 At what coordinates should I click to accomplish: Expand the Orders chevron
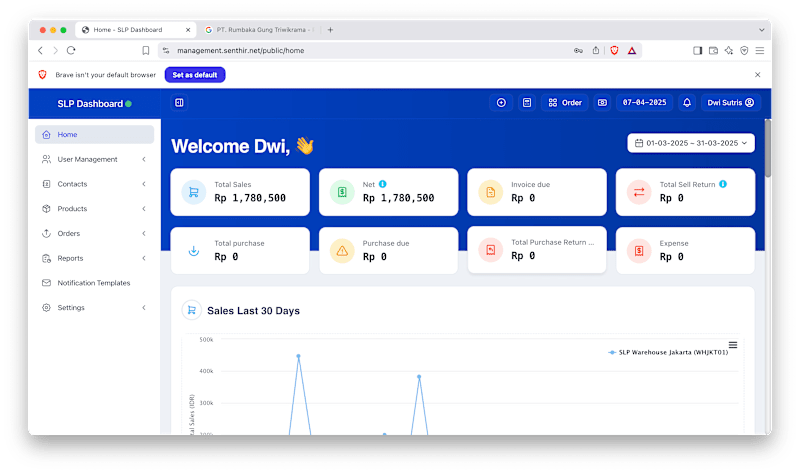[144, 233]
